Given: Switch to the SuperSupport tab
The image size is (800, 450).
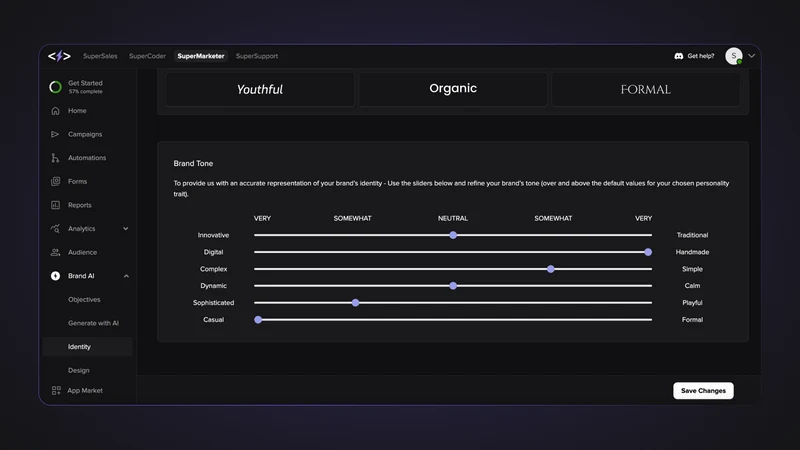Looking at the screenshot, I should 257,56.
